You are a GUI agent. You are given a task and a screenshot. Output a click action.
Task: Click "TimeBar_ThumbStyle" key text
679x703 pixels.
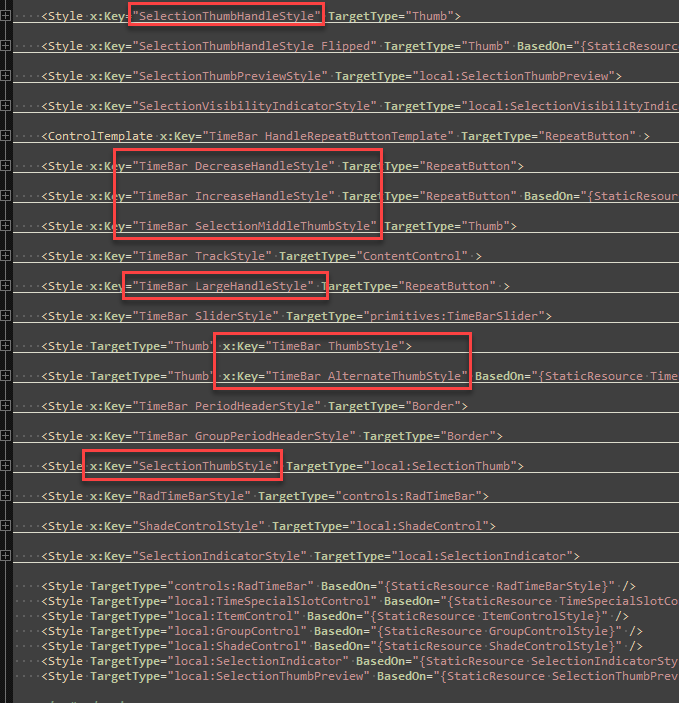tap(335, 347)
